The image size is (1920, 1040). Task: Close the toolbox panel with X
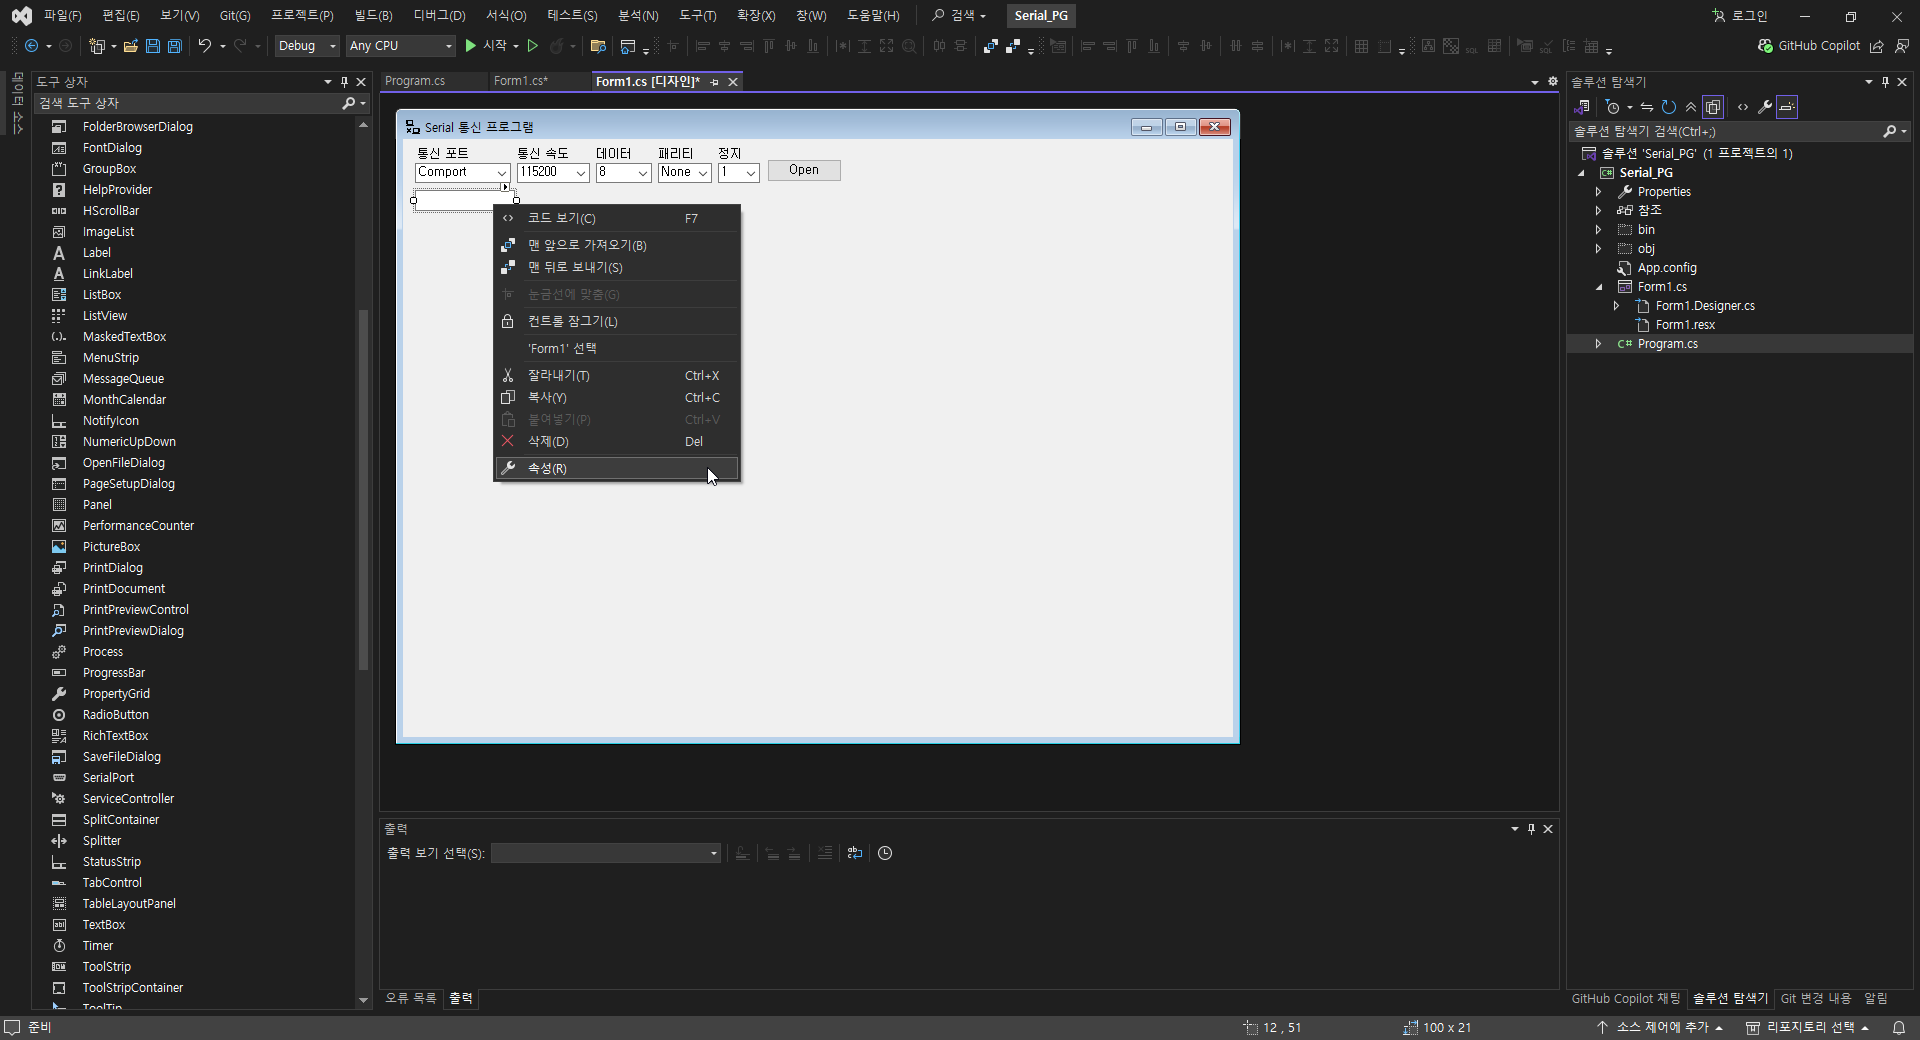(361, 82)
